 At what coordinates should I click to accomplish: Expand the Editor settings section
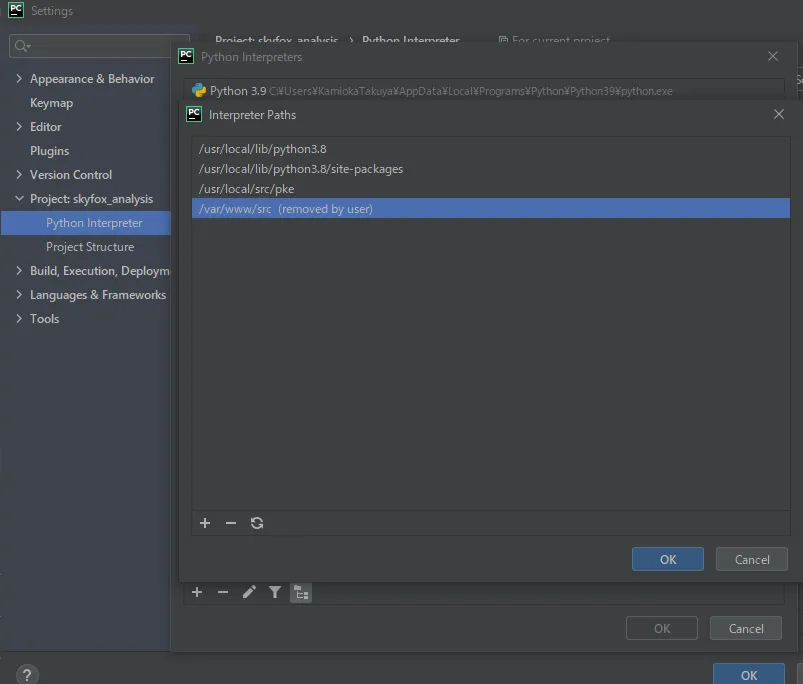coord(19,127)
